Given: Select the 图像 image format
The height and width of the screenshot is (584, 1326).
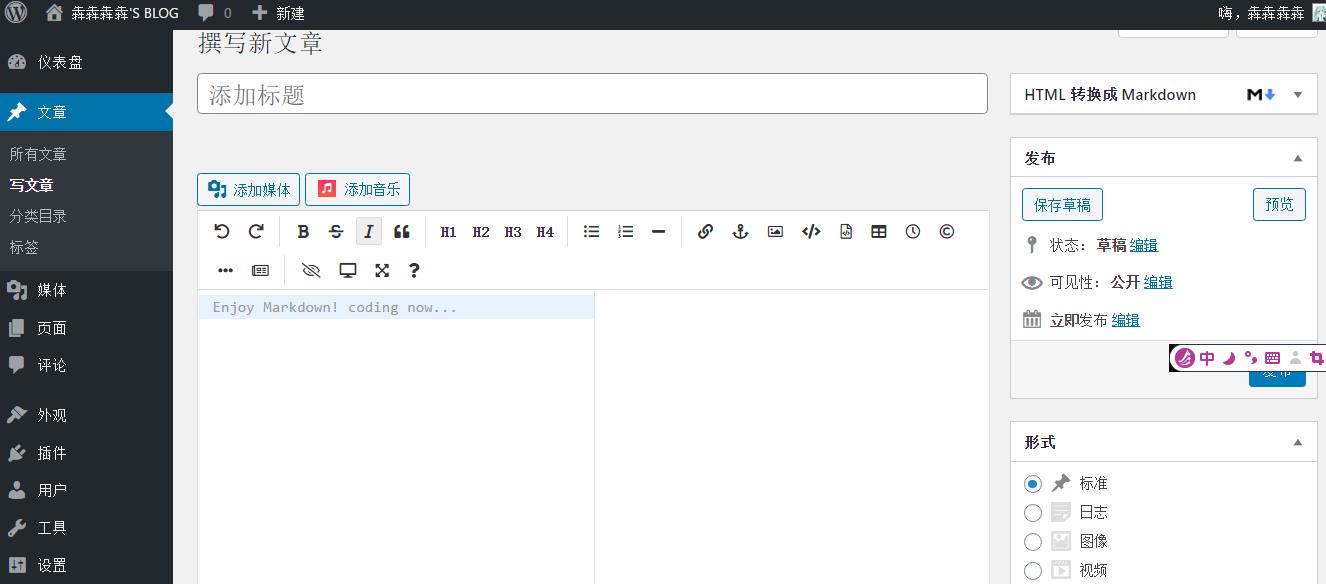Looking at the screenshot, I should 1033,542.
